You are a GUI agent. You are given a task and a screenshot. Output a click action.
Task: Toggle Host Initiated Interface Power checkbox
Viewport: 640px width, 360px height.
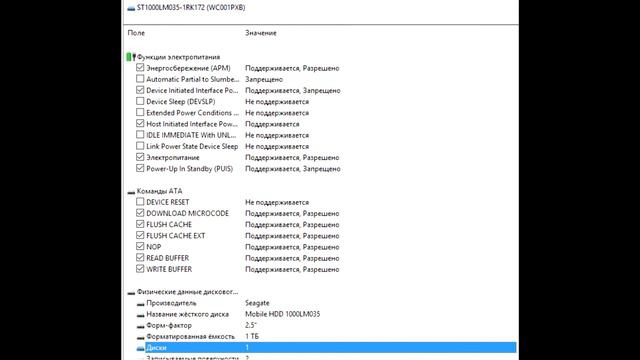(140, 123)
